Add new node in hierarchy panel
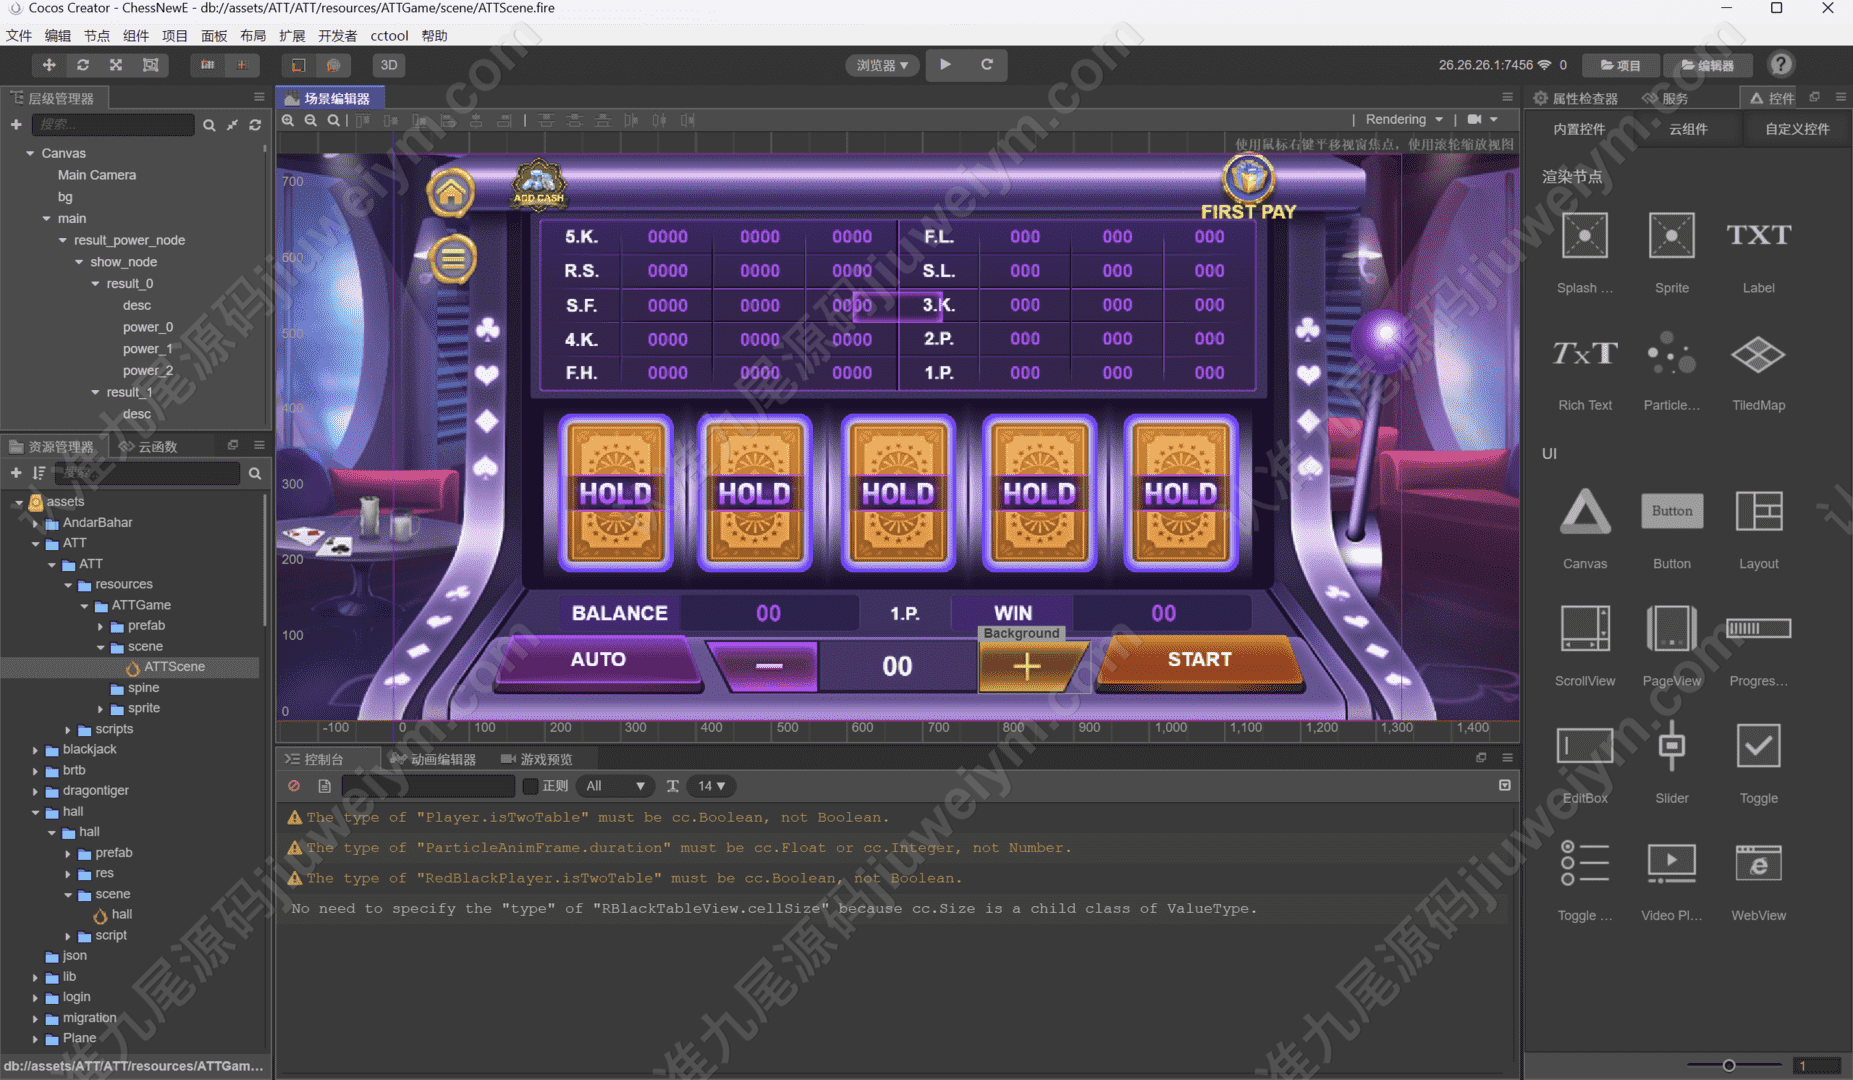Image resolution: width=1853 pixels, height=1080 pixels. [x=16, y=125]
